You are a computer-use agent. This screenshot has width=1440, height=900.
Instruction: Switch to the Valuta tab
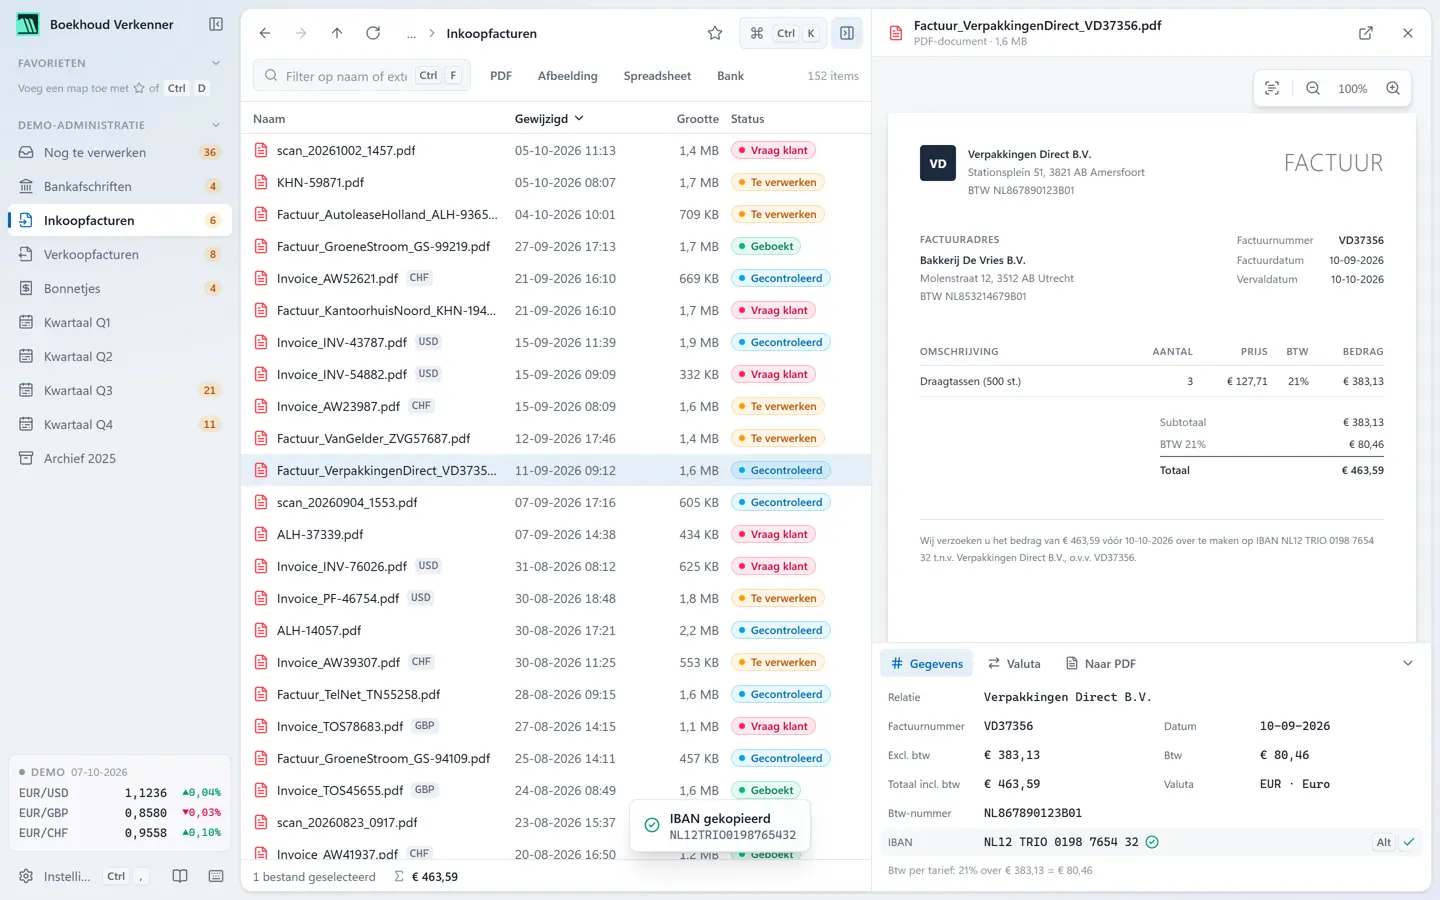1014,663
